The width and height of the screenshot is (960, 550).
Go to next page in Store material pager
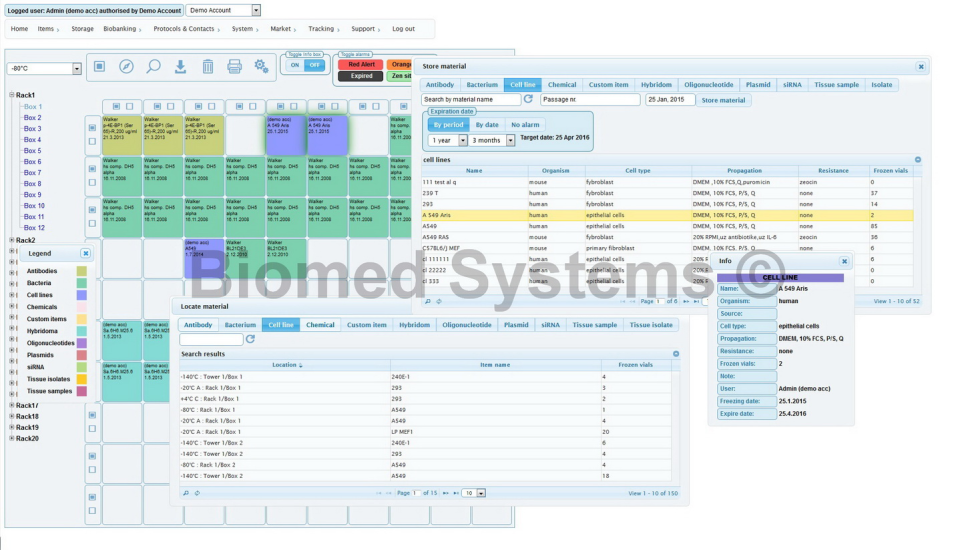click(x=686, y=301)
